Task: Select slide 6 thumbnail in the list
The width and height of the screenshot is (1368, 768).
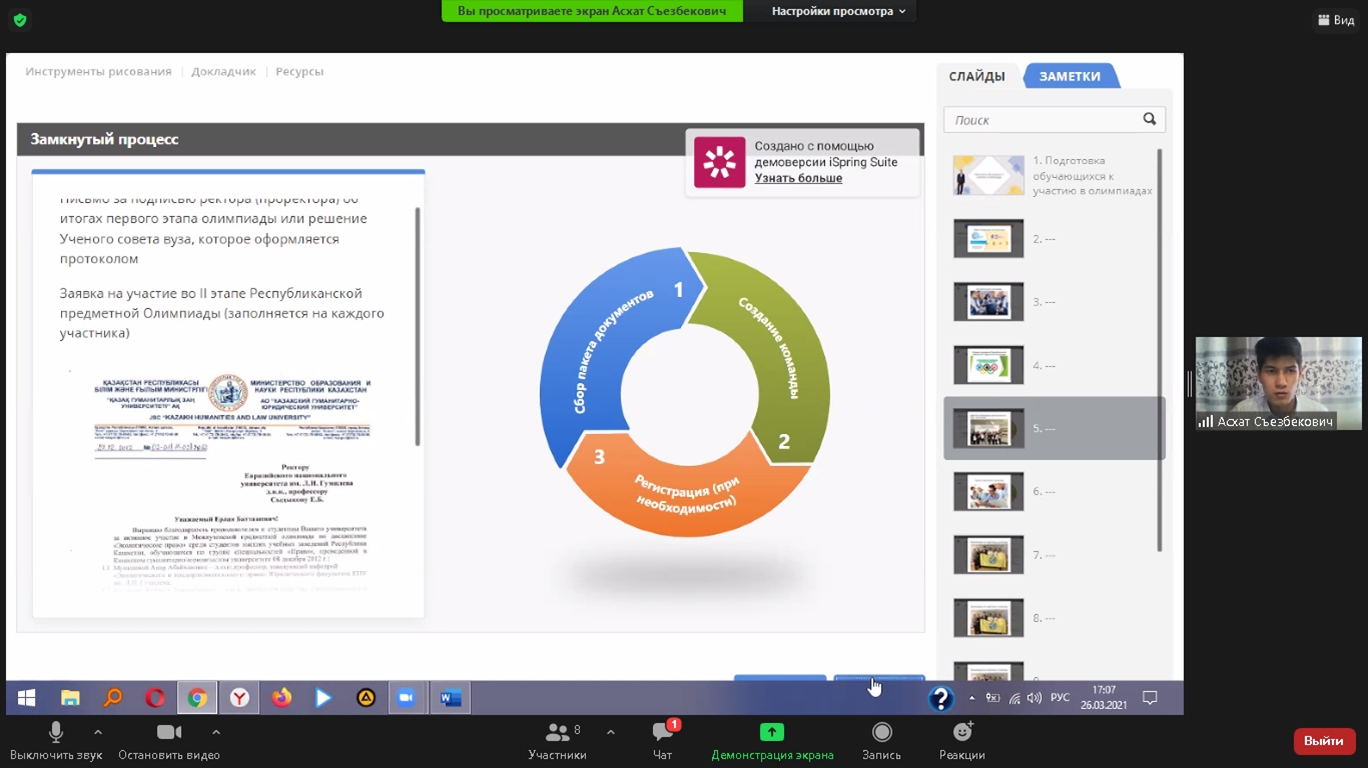Action: [989, 491]
